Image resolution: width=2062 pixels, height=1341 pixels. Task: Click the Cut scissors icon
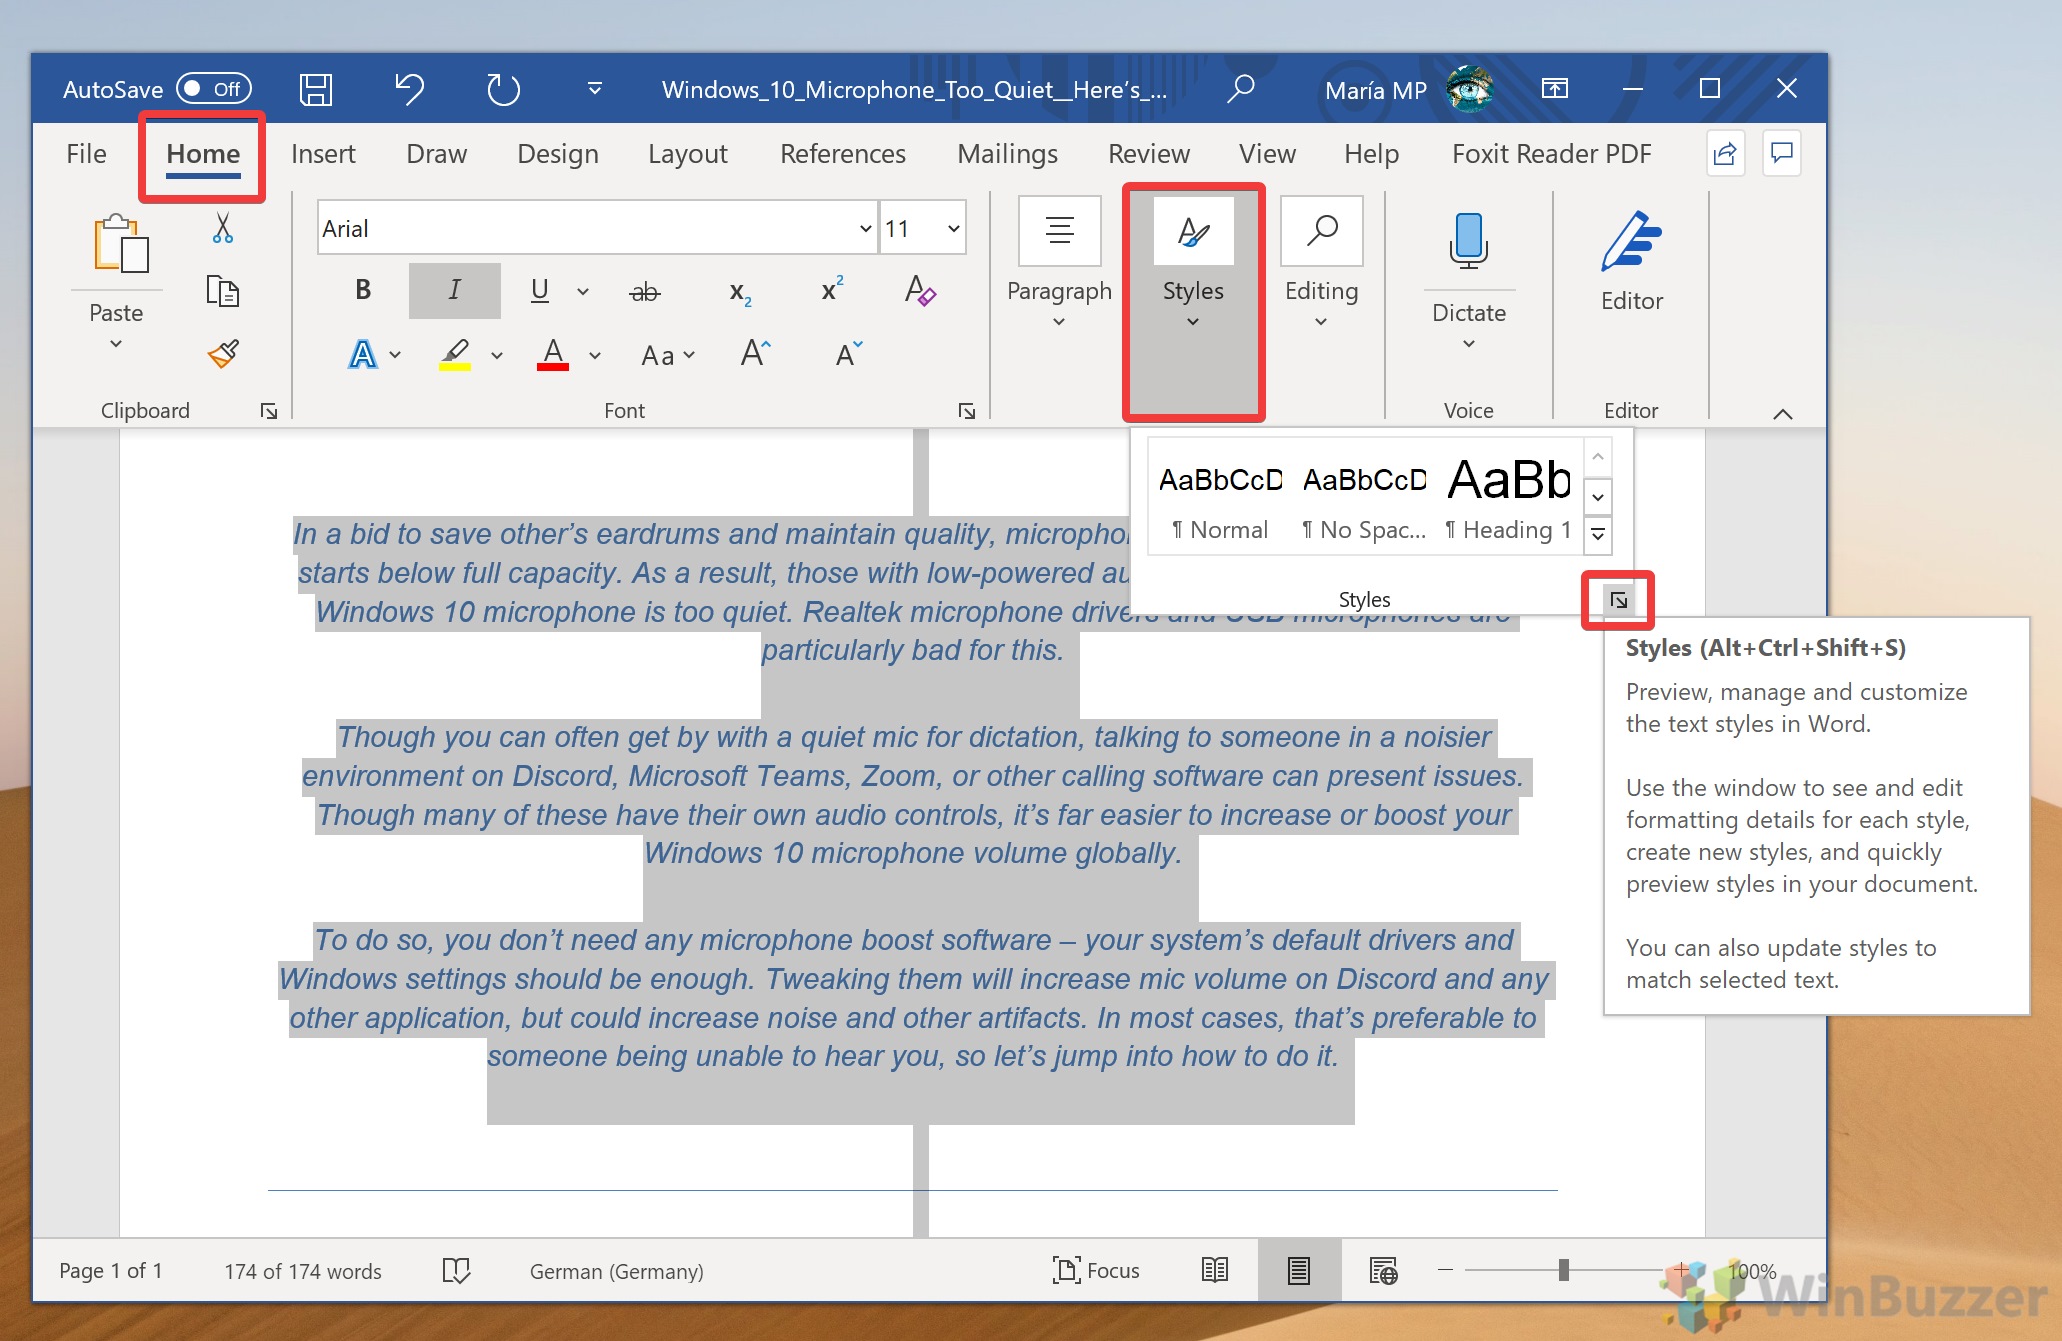tap(223, 229)
